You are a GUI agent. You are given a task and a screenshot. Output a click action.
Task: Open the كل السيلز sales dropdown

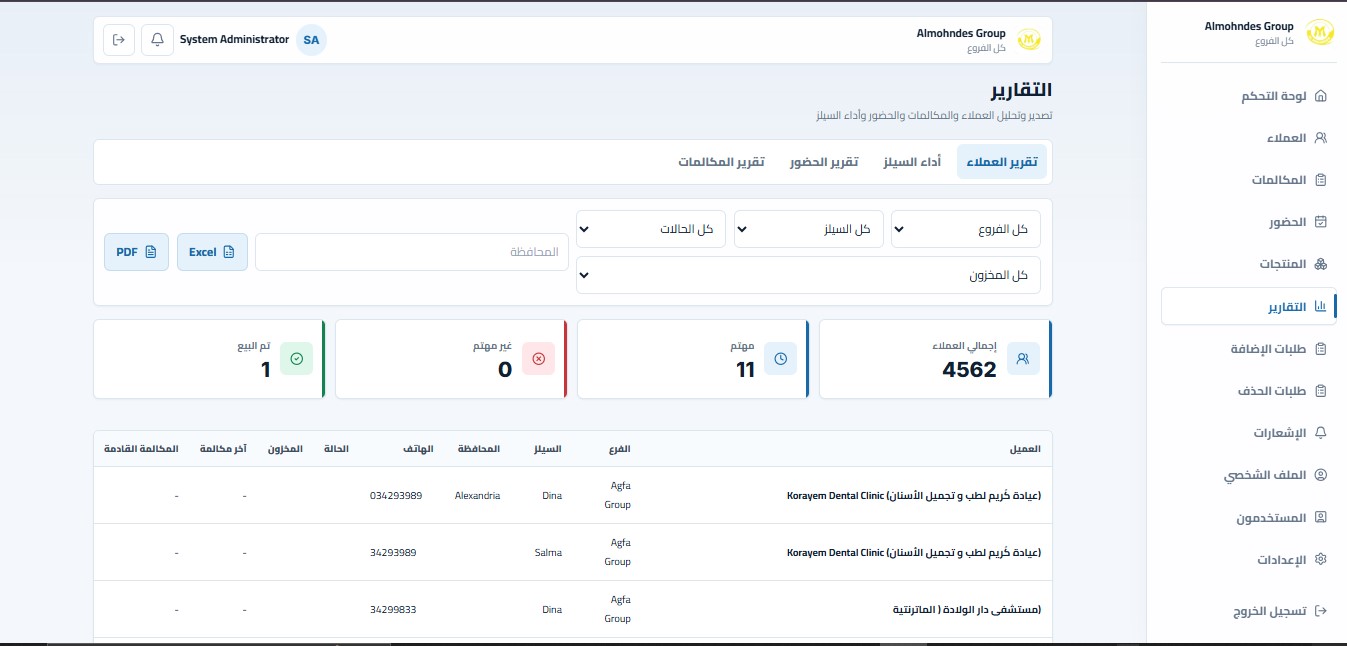click(x=809, y=229)
